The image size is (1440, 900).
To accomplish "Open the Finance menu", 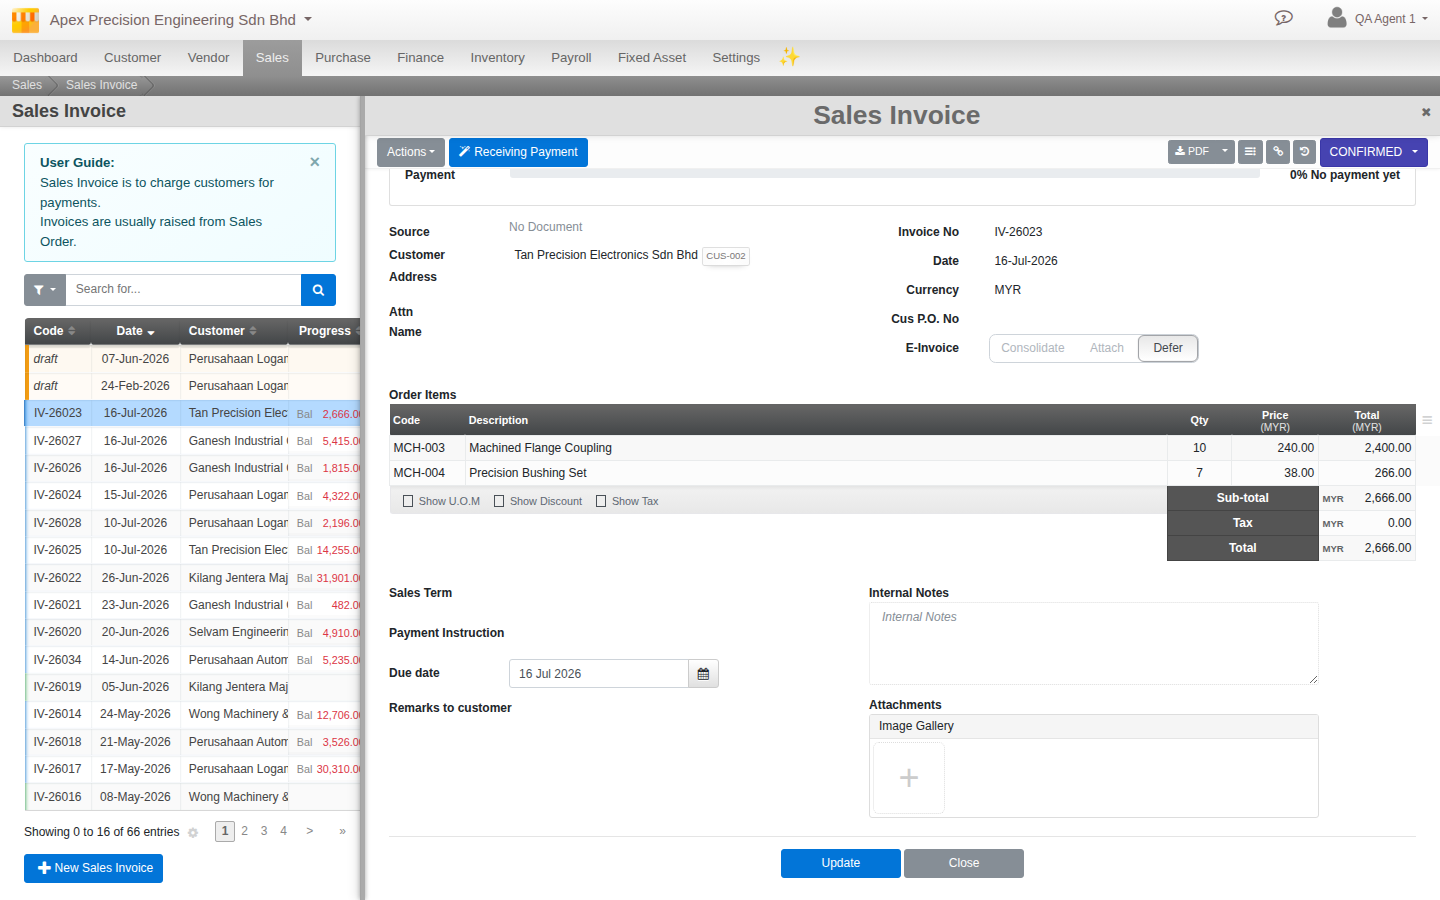I will [420, 58].
